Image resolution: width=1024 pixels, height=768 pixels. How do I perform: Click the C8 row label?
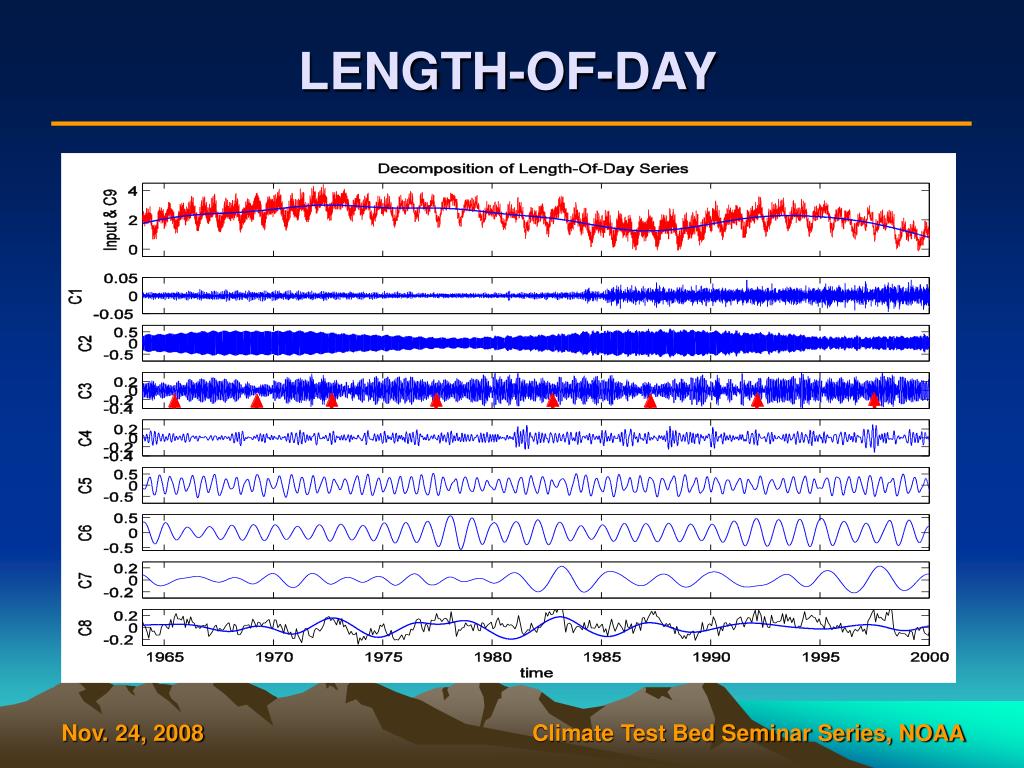click(85, 628)
